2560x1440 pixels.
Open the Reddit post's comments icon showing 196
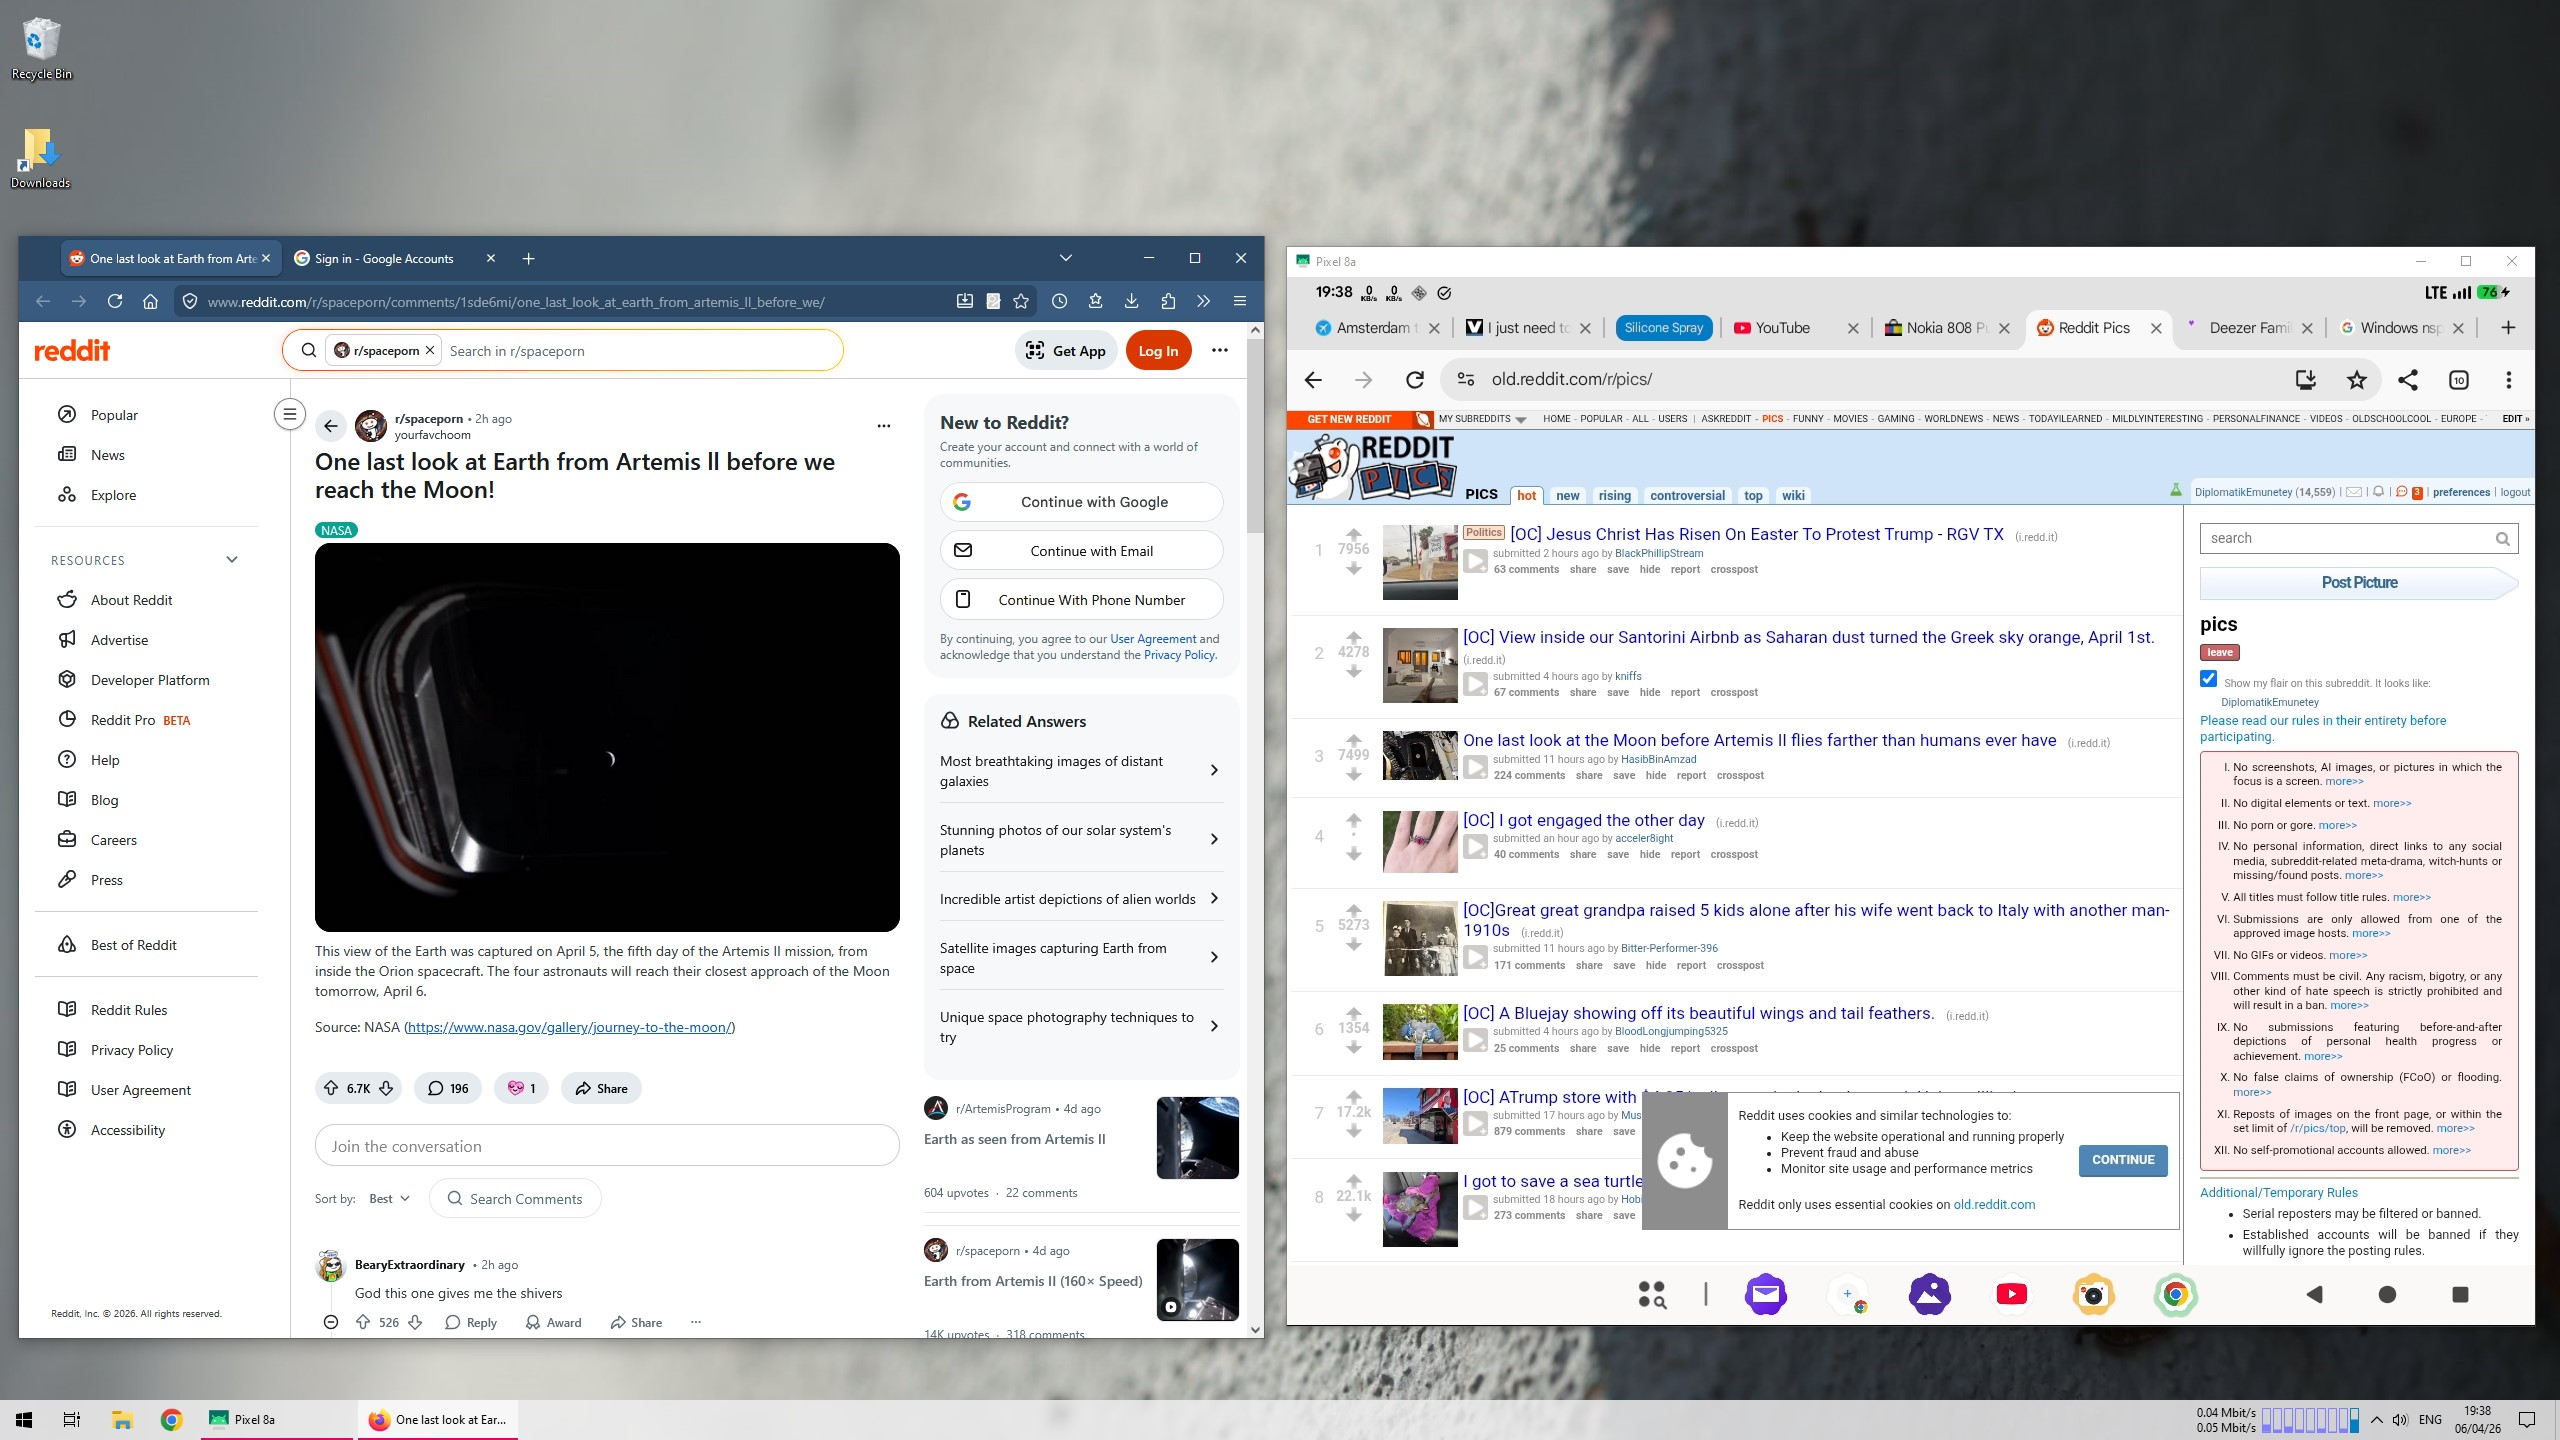[448, 1088]
